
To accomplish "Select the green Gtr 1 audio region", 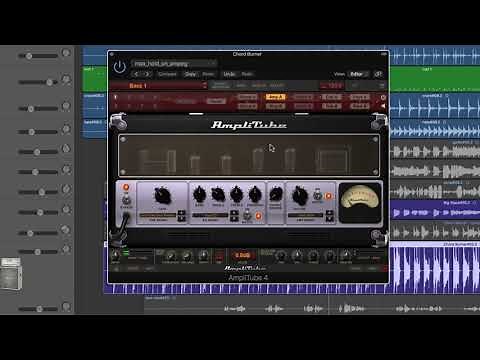I will 434,79.
